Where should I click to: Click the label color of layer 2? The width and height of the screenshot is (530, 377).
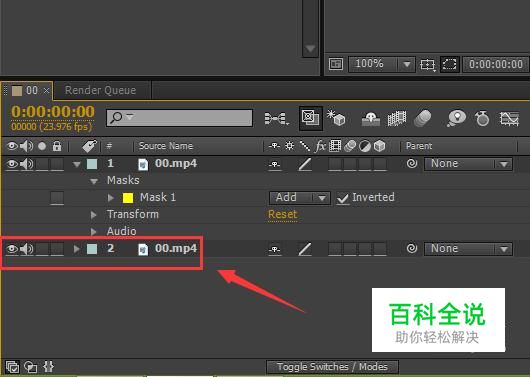[92, 249]
